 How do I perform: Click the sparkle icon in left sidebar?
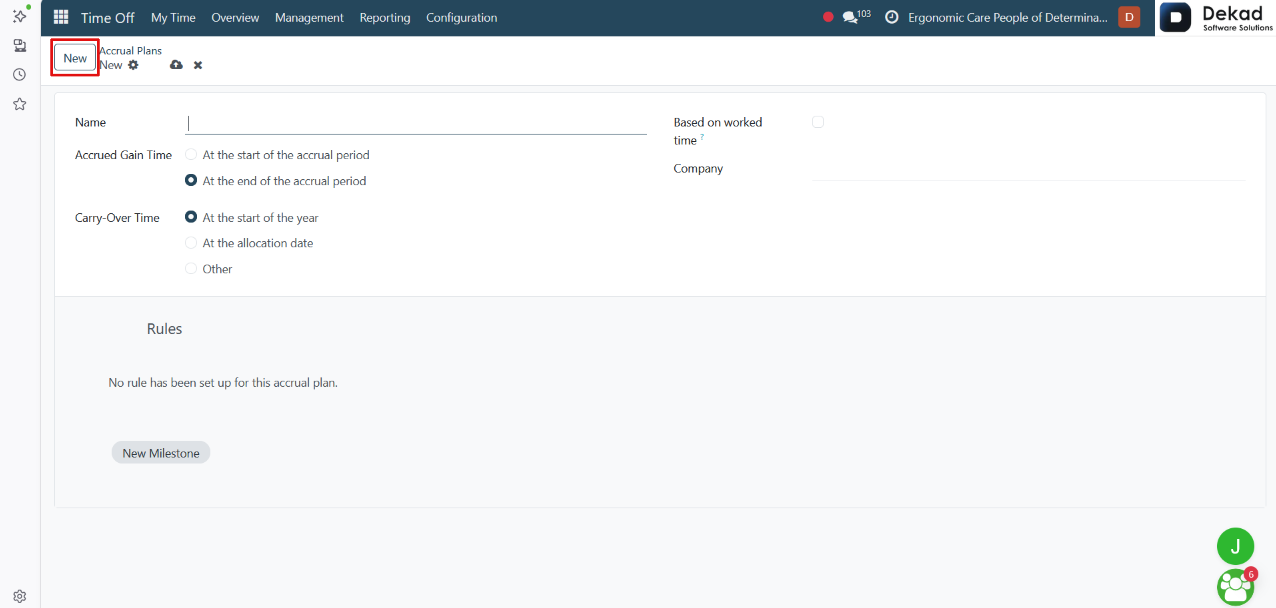19,16
